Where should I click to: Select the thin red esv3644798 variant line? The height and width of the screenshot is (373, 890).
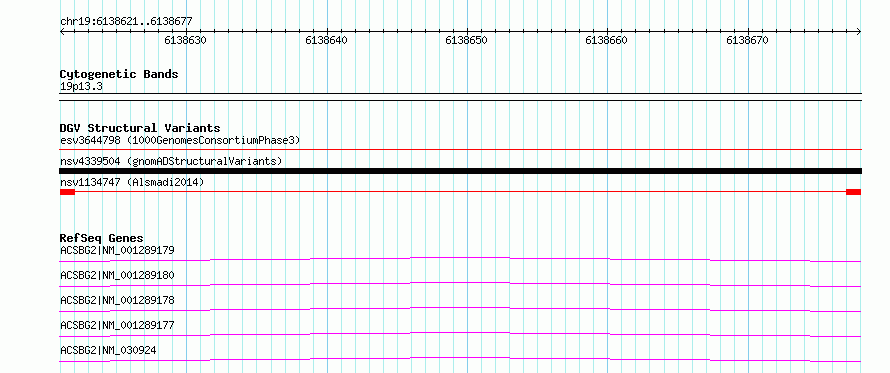[461, 150]
